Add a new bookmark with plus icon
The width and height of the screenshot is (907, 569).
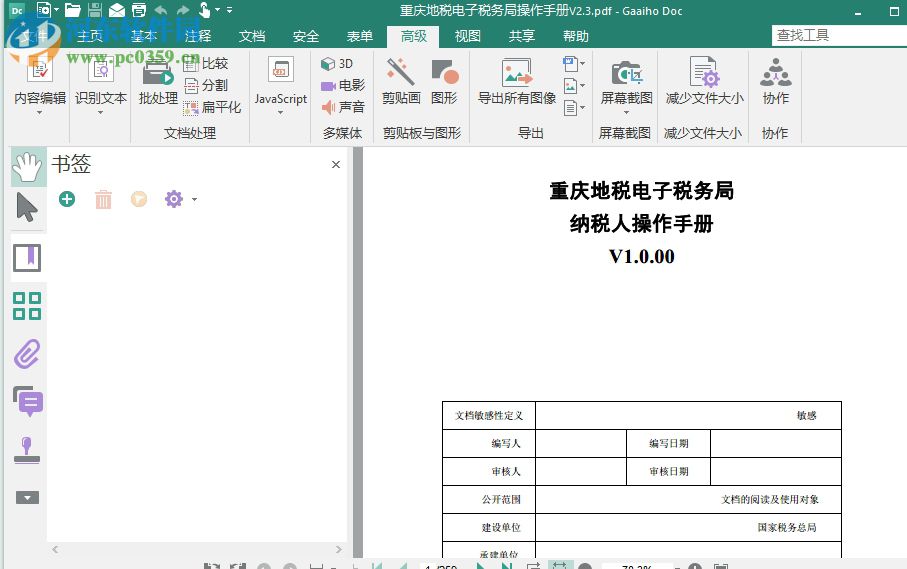(67, 199)
